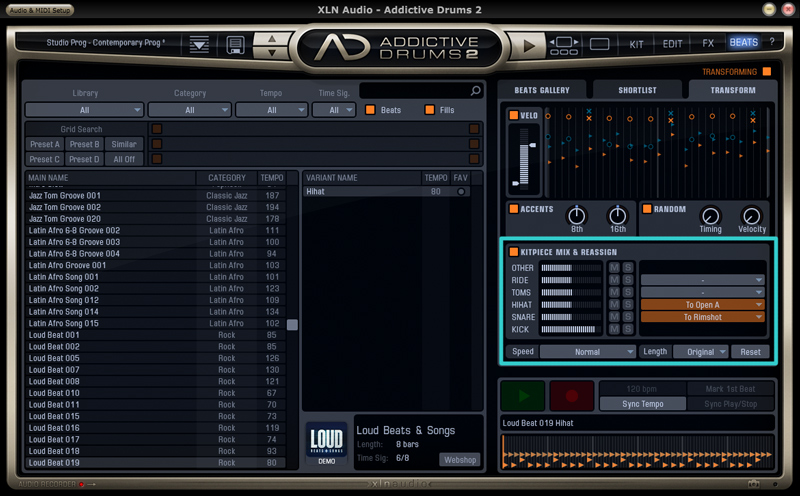
Task: Toggle the TRANSFORMING indicator
Action: click(766, 71)
